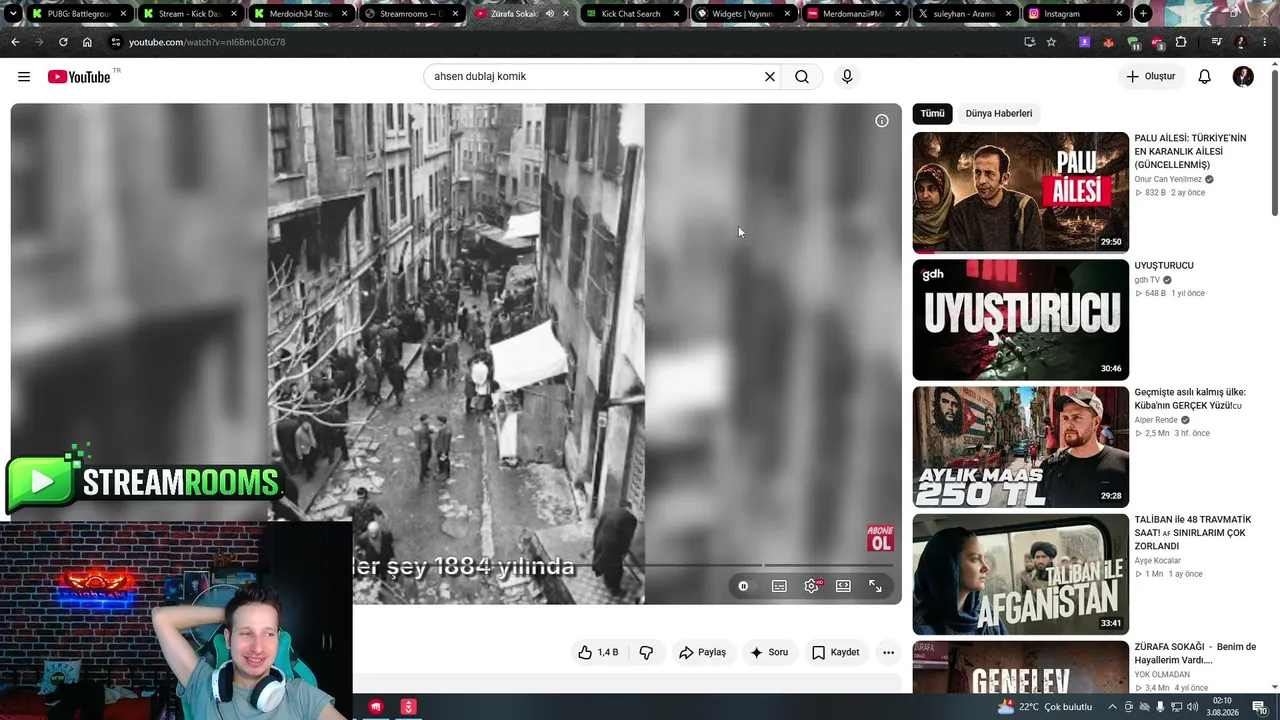Open a new browser tab
This screenshot has width=1280, height=720.
coord(1143,14)
